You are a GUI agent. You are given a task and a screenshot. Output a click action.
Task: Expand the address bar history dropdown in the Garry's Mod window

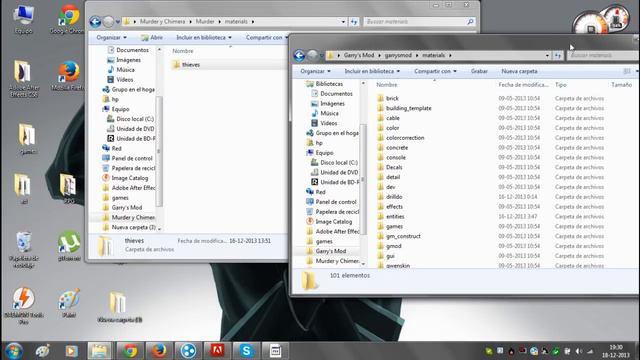tap(547, 56)
